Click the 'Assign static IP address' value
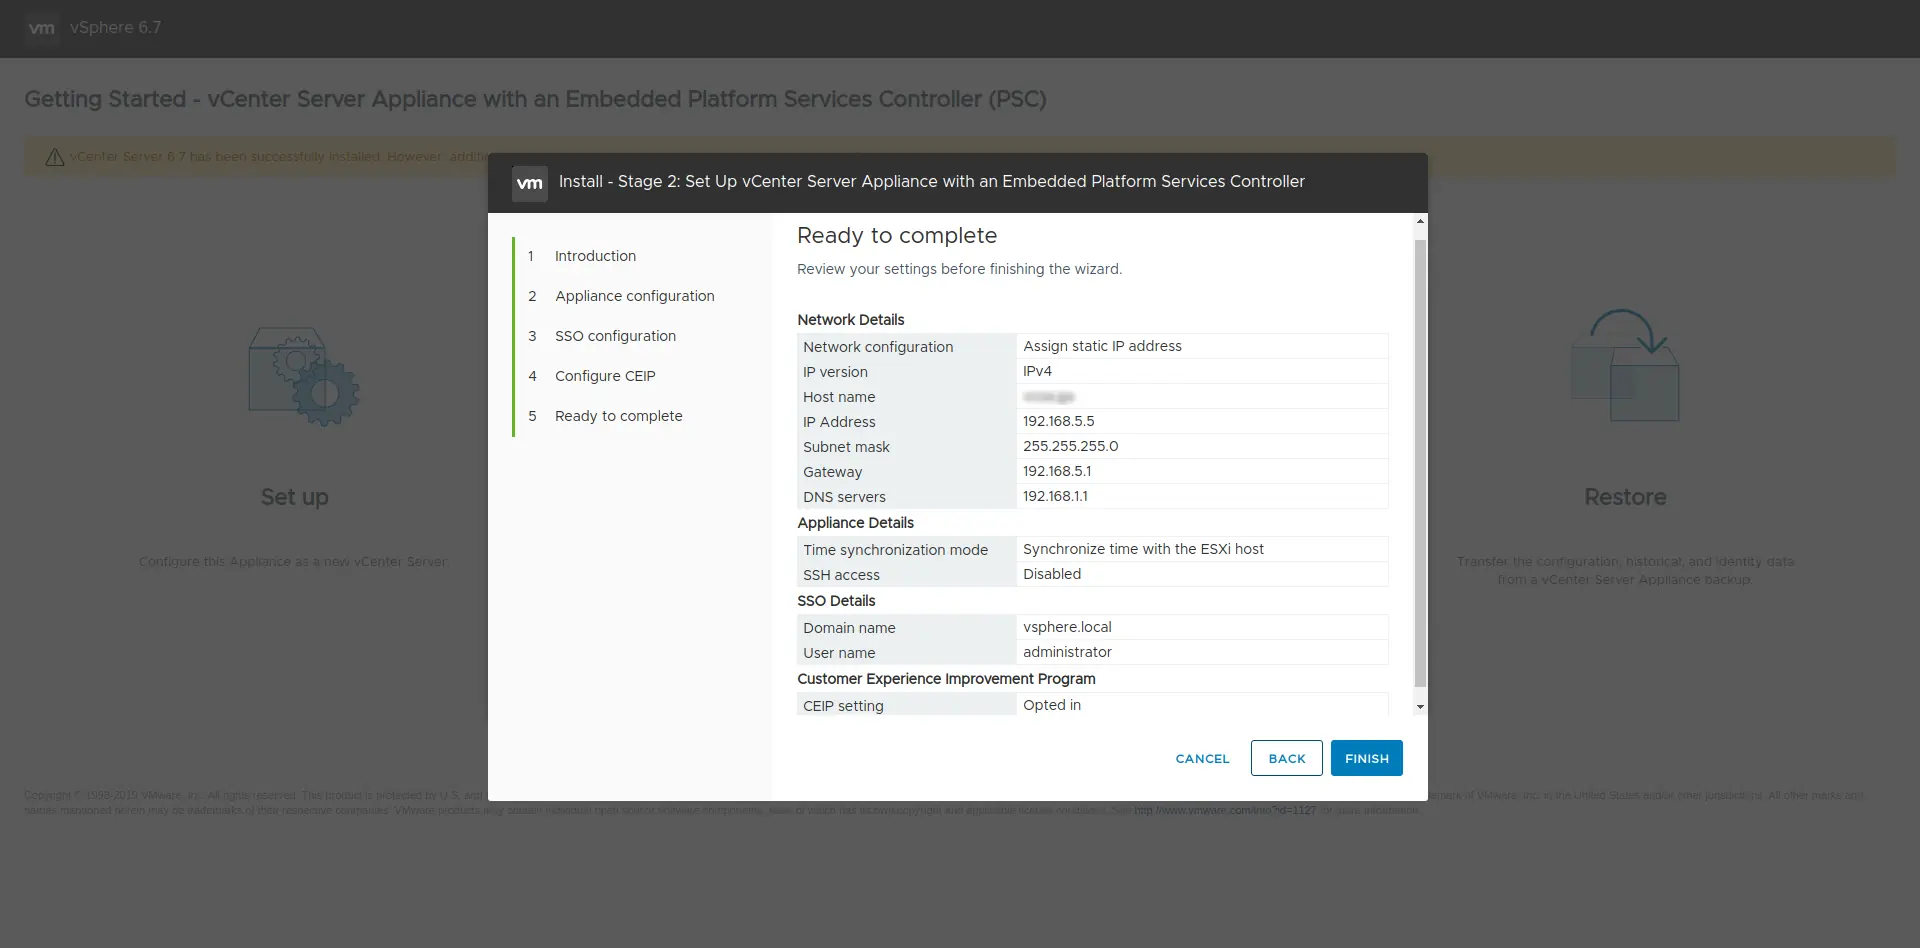 point(1102,346)
